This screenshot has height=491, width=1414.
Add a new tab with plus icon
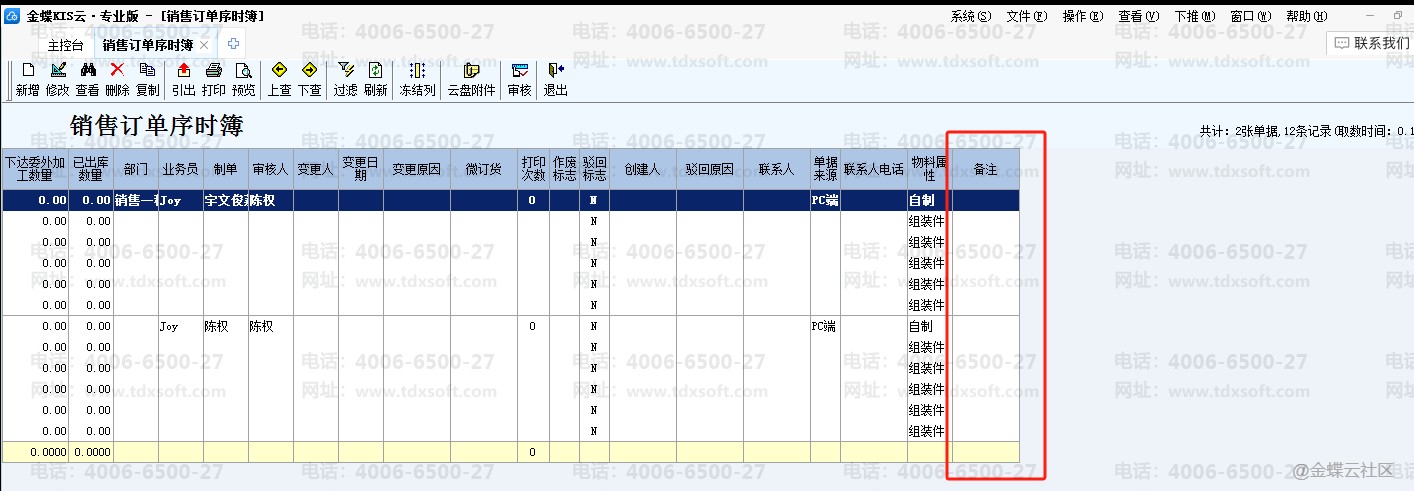233,44
